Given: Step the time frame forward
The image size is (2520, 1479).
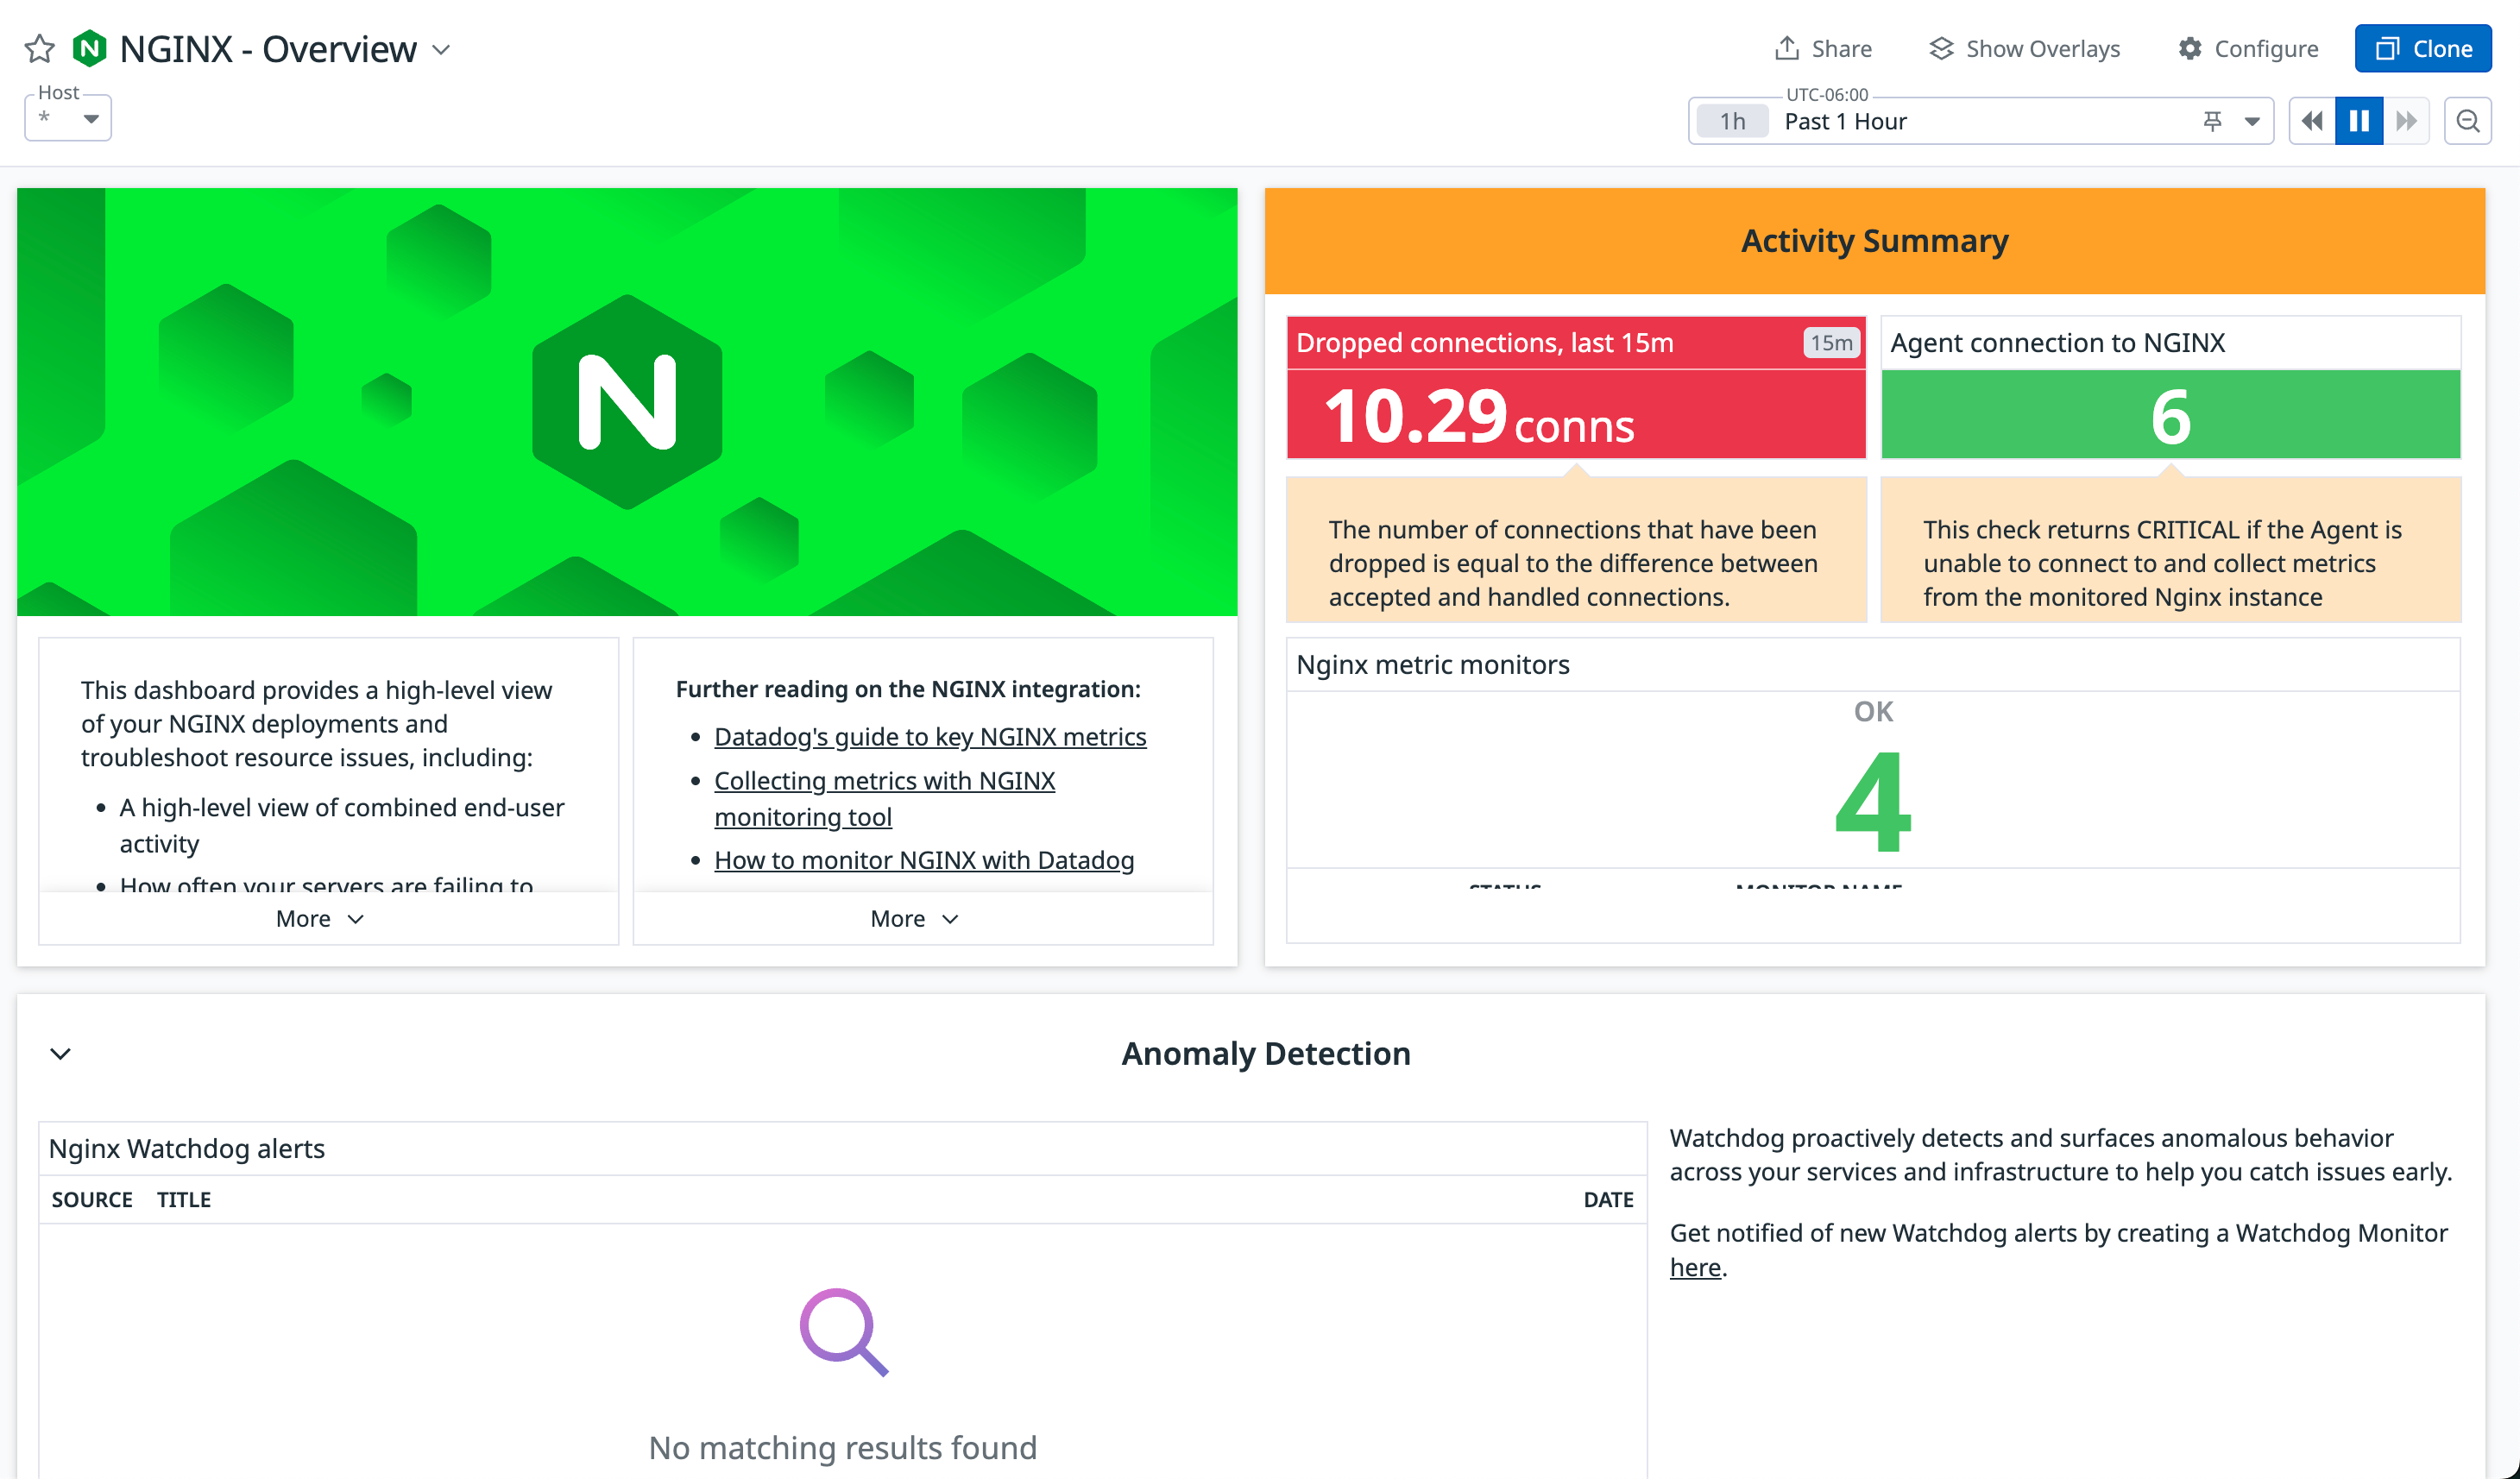Looking at the screenshot, I should coord(2406,121).
